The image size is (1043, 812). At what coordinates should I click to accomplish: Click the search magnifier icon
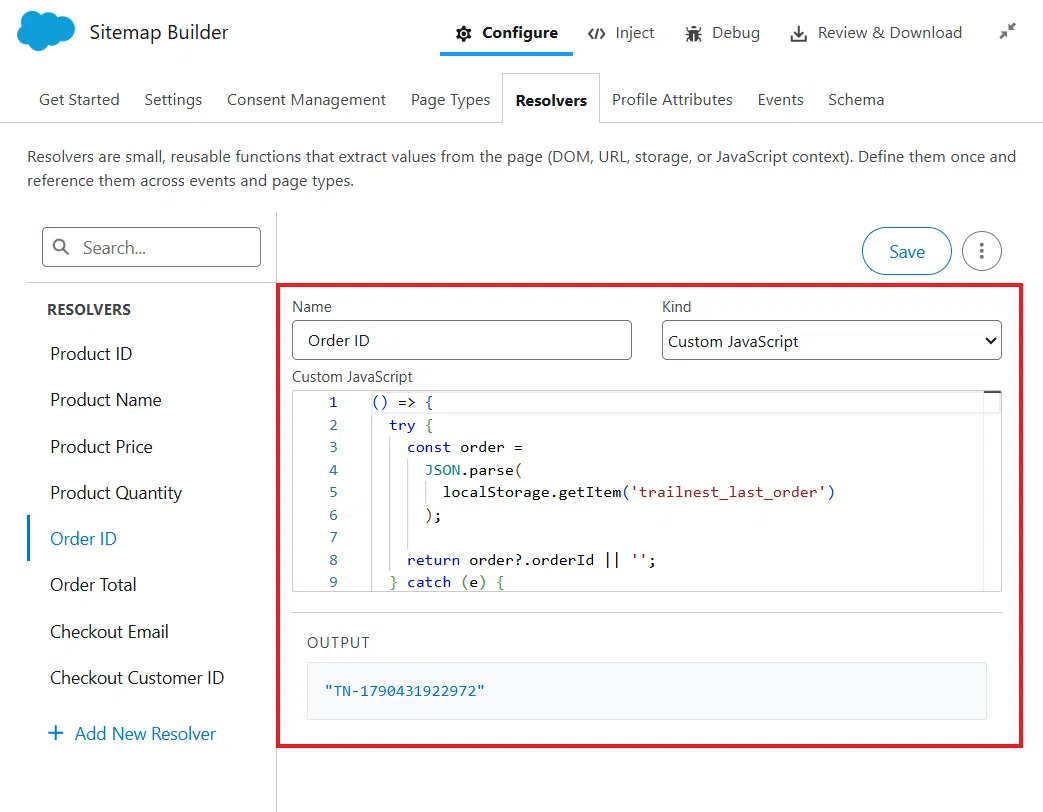point(61,247)
